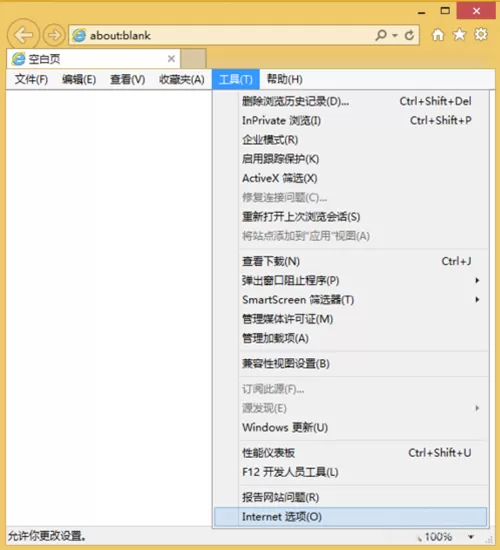Image resolution: width=500 pixels, height=550 pixels.
Task: Collapse the 工具(T) menu
Action: click(x=236, y=79)
